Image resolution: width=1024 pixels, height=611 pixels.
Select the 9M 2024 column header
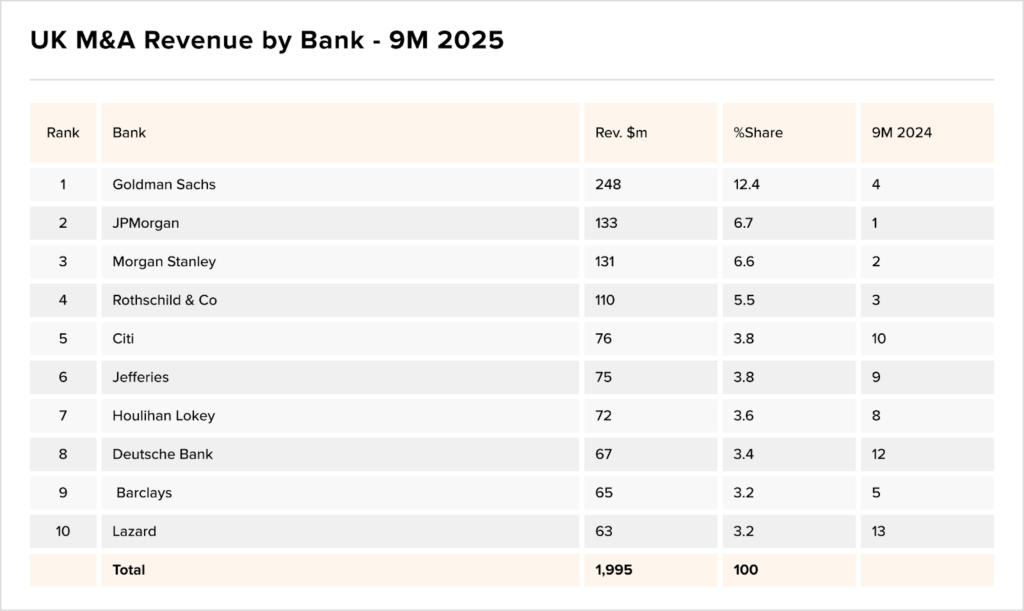point(902,133)
